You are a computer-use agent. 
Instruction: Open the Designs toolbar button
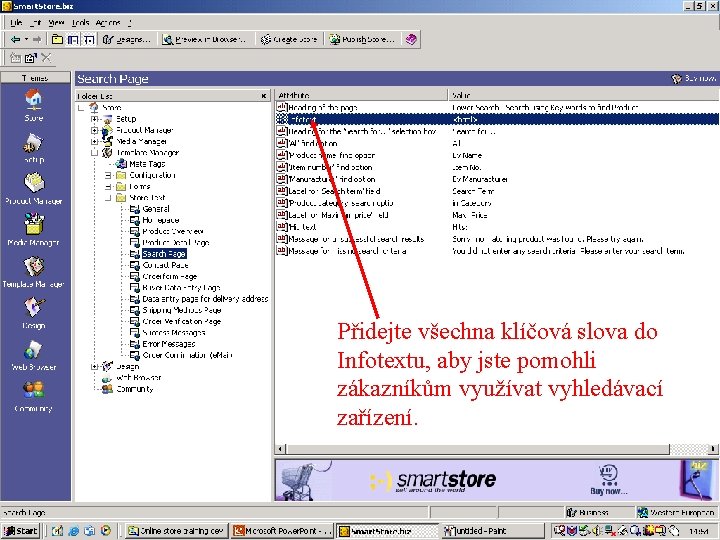click(127, 39)
